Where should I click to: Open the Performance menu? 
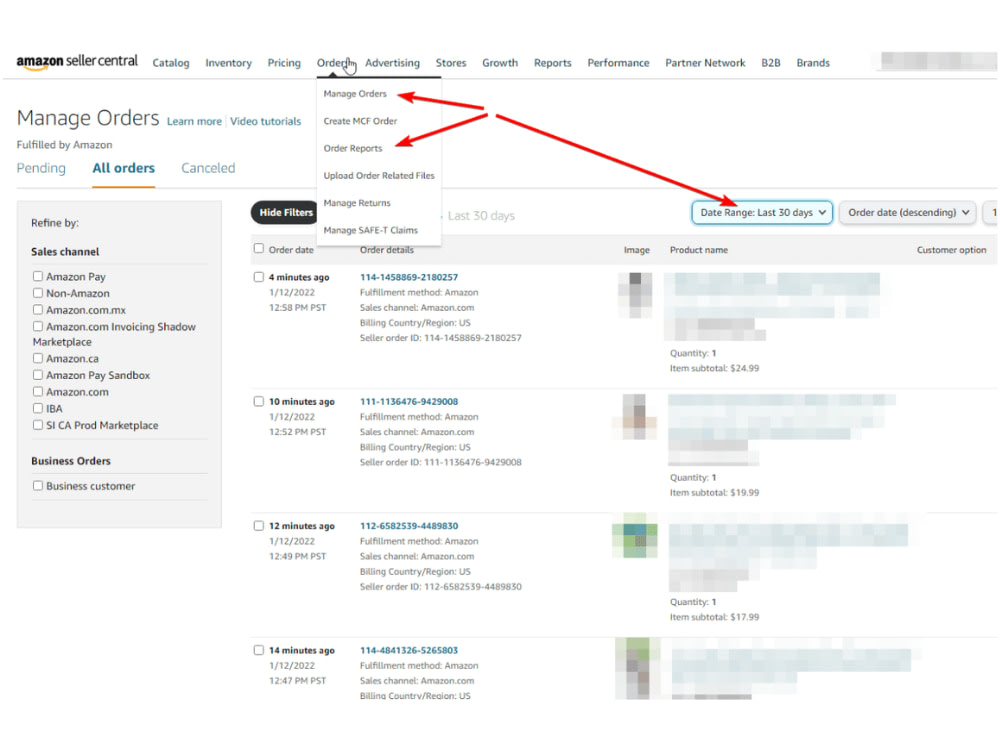(618, 62)
